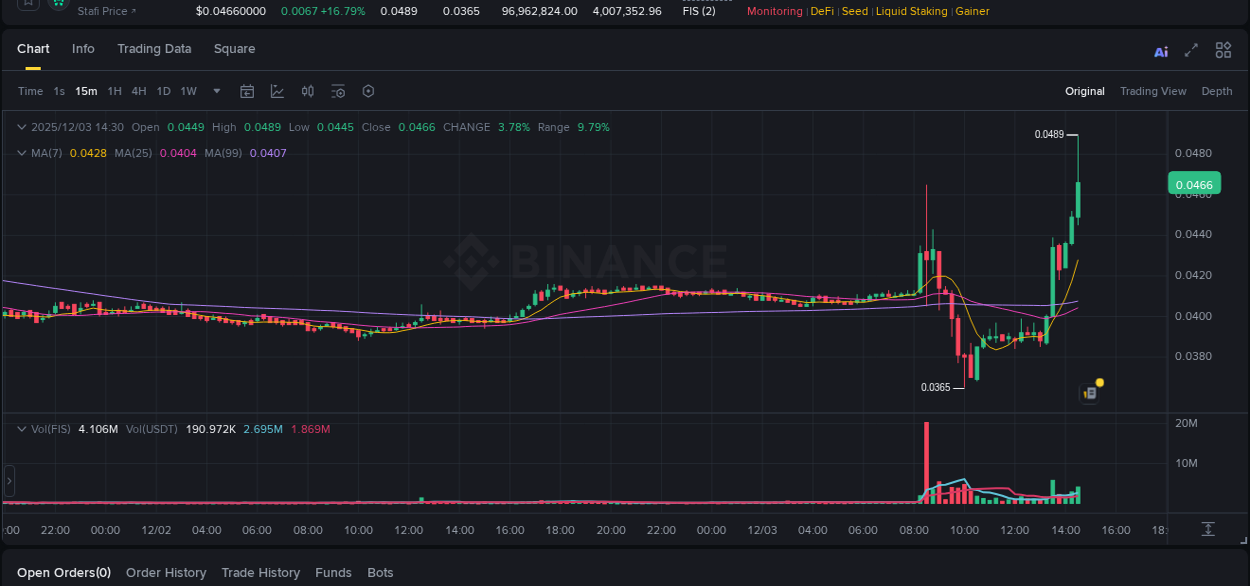
Task: Open chart in fullscreen with expand arrows icon
Action: 1191,50
